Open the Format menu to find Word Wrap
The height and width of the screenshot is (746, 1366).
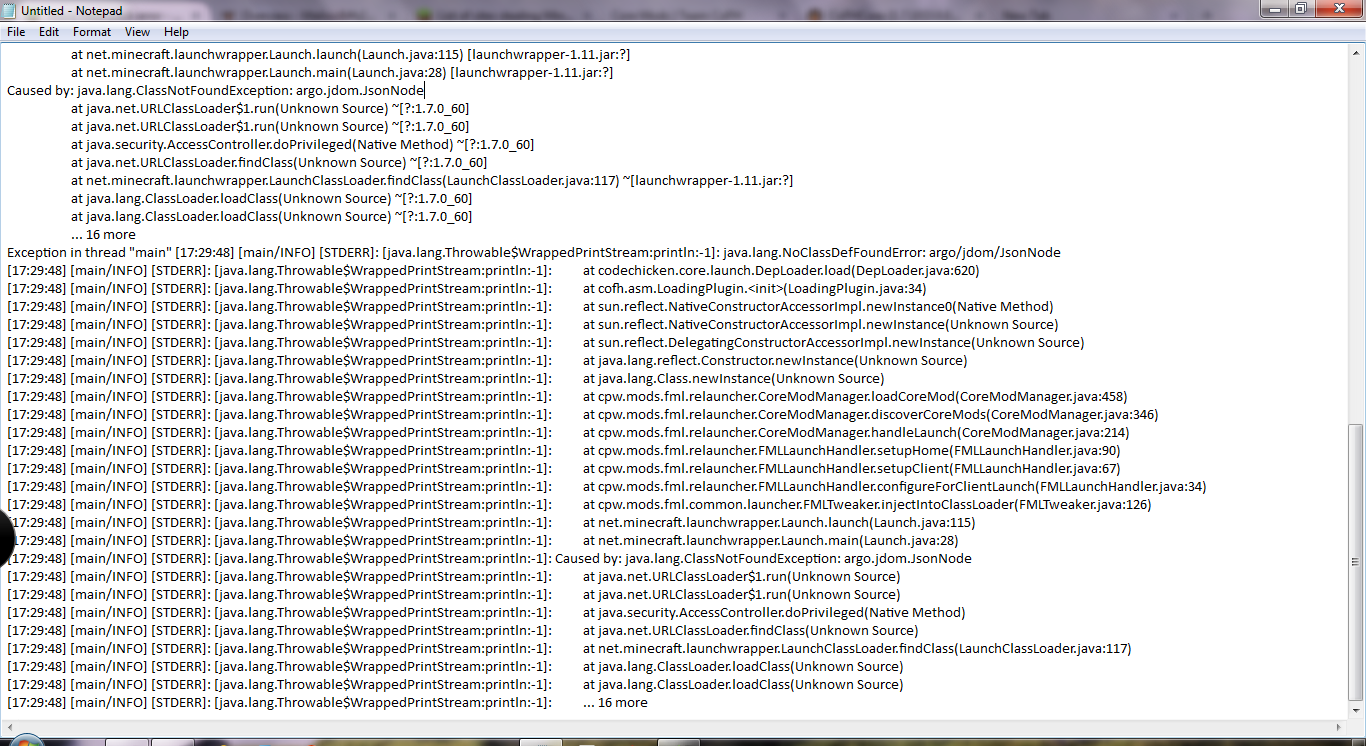tap(91, 31)
